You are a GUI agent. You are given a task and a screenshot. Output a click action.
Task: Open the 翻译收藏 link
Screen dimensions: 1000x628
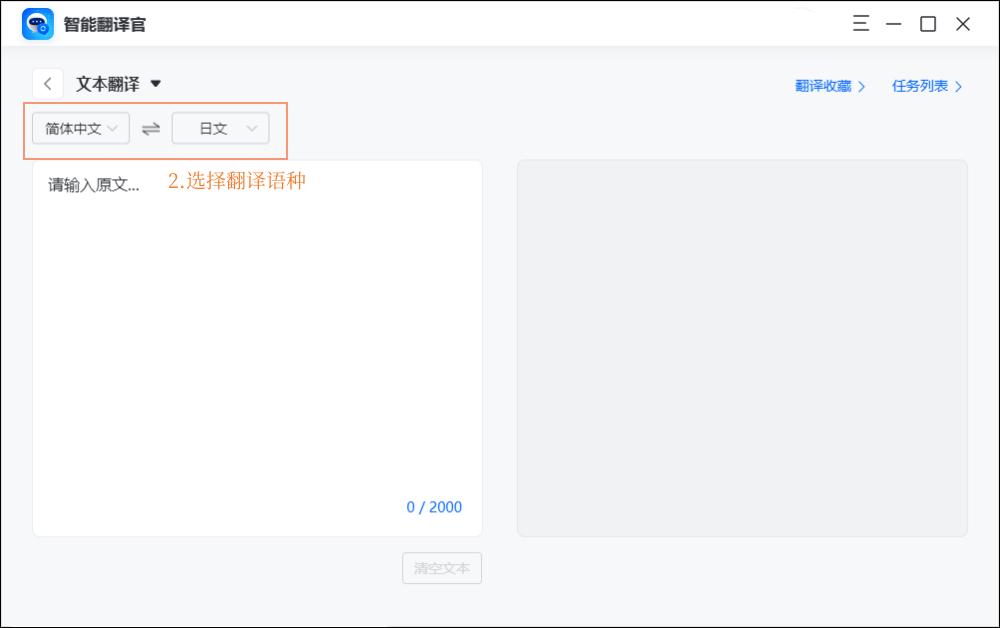coord(830,86)
